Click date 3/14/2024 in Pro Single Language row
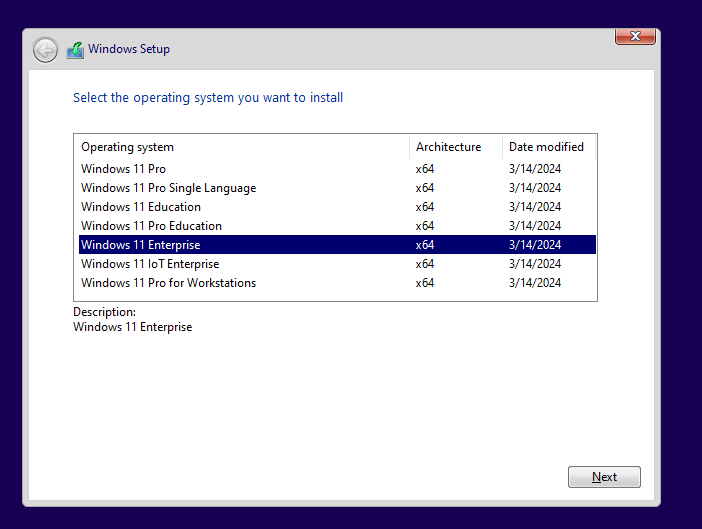The width and height of the screenshot is (702, 529). (x=535, y=188)
